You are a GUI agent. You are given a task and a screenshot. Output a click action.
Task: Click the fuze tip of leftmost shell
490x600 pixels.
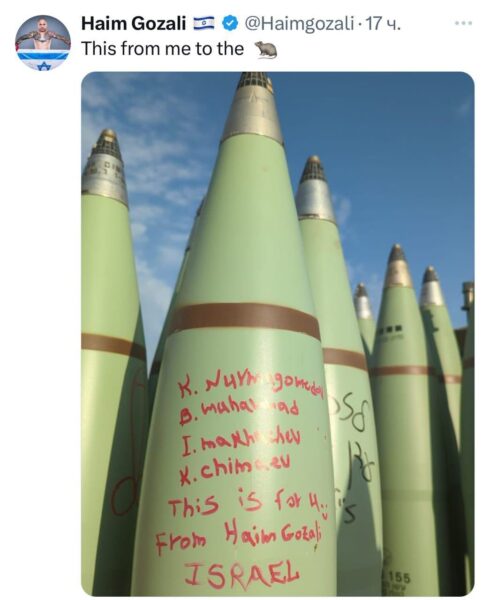(104, 168)
